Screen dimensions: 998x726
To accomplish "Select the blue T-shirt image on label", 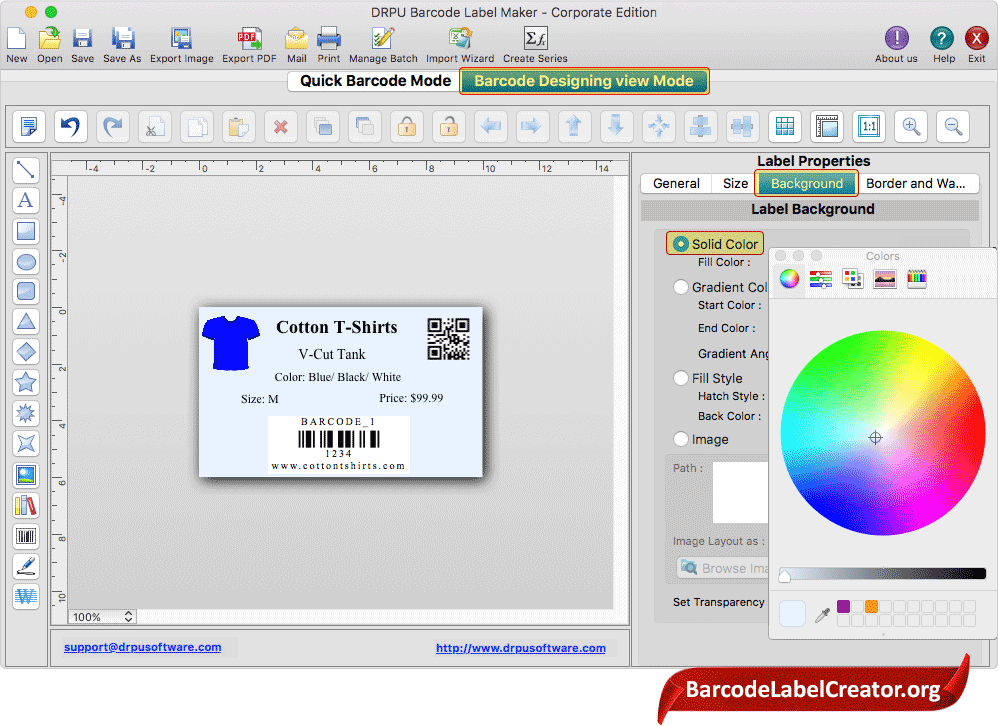I will [230, 343].
